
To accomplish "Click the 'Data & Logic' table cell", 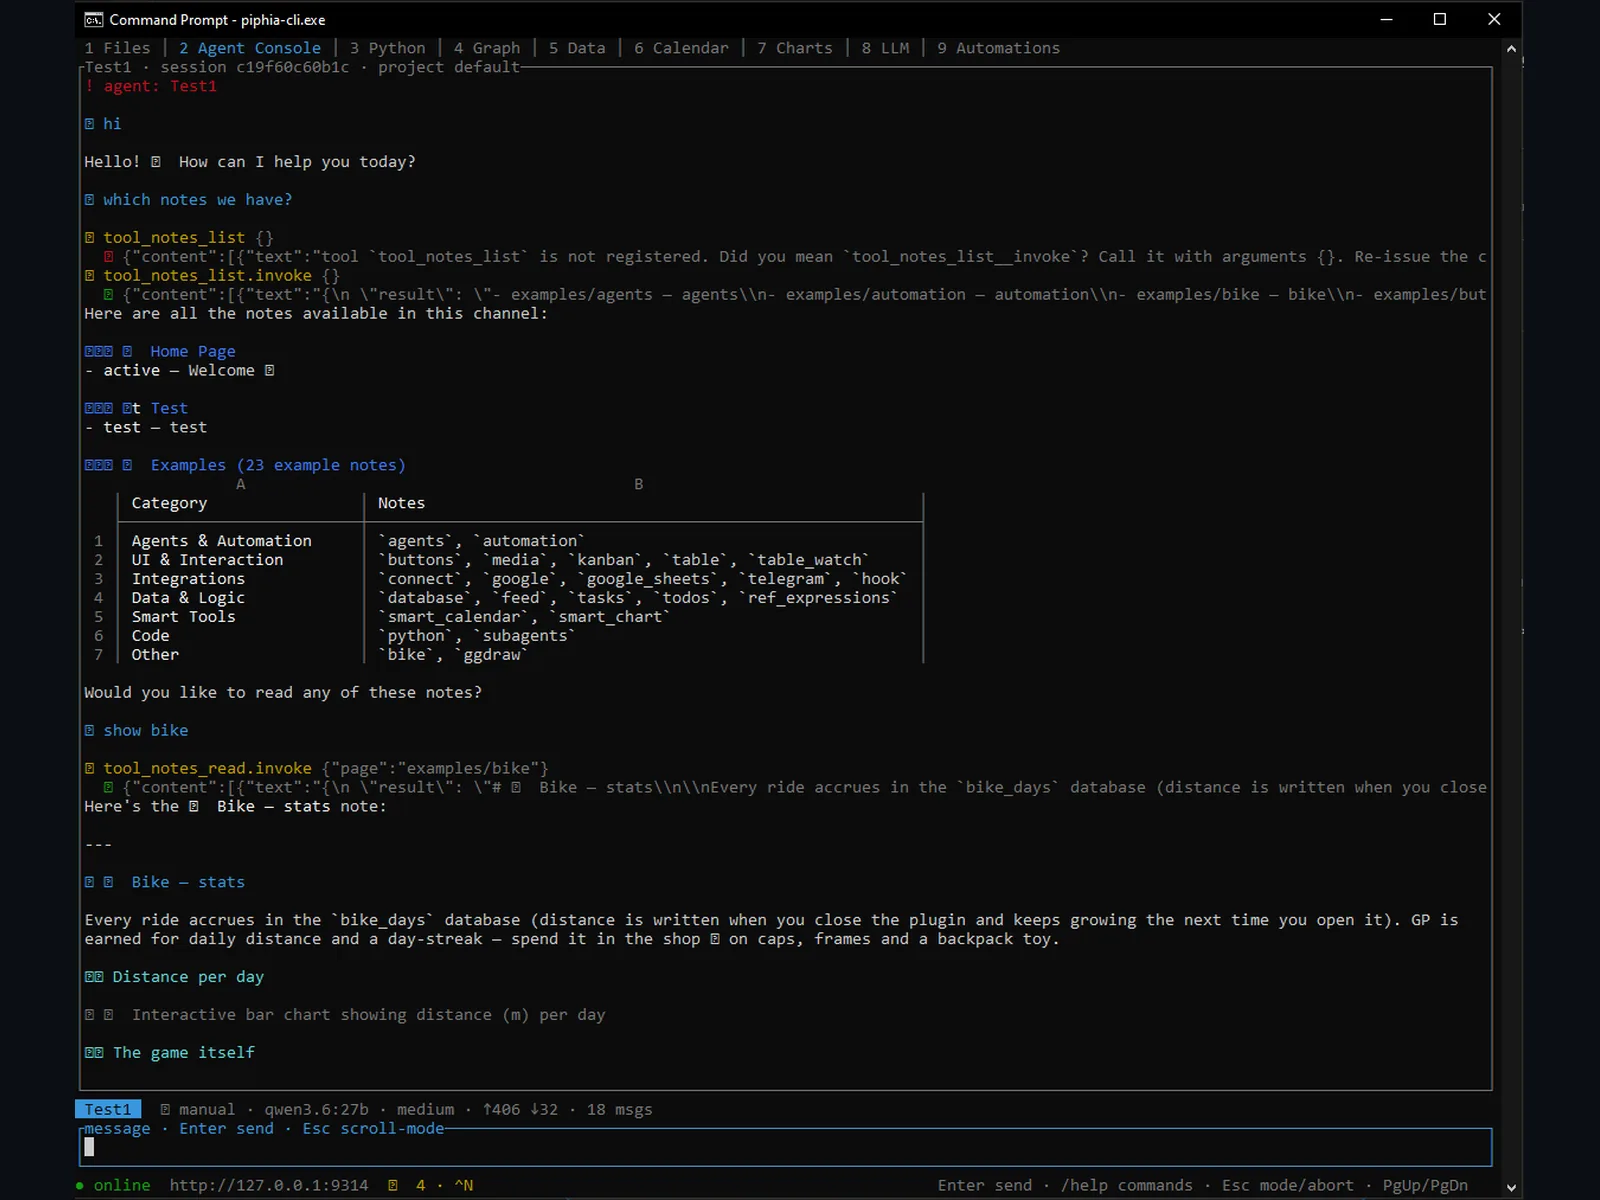I will [x=188, y=598].
